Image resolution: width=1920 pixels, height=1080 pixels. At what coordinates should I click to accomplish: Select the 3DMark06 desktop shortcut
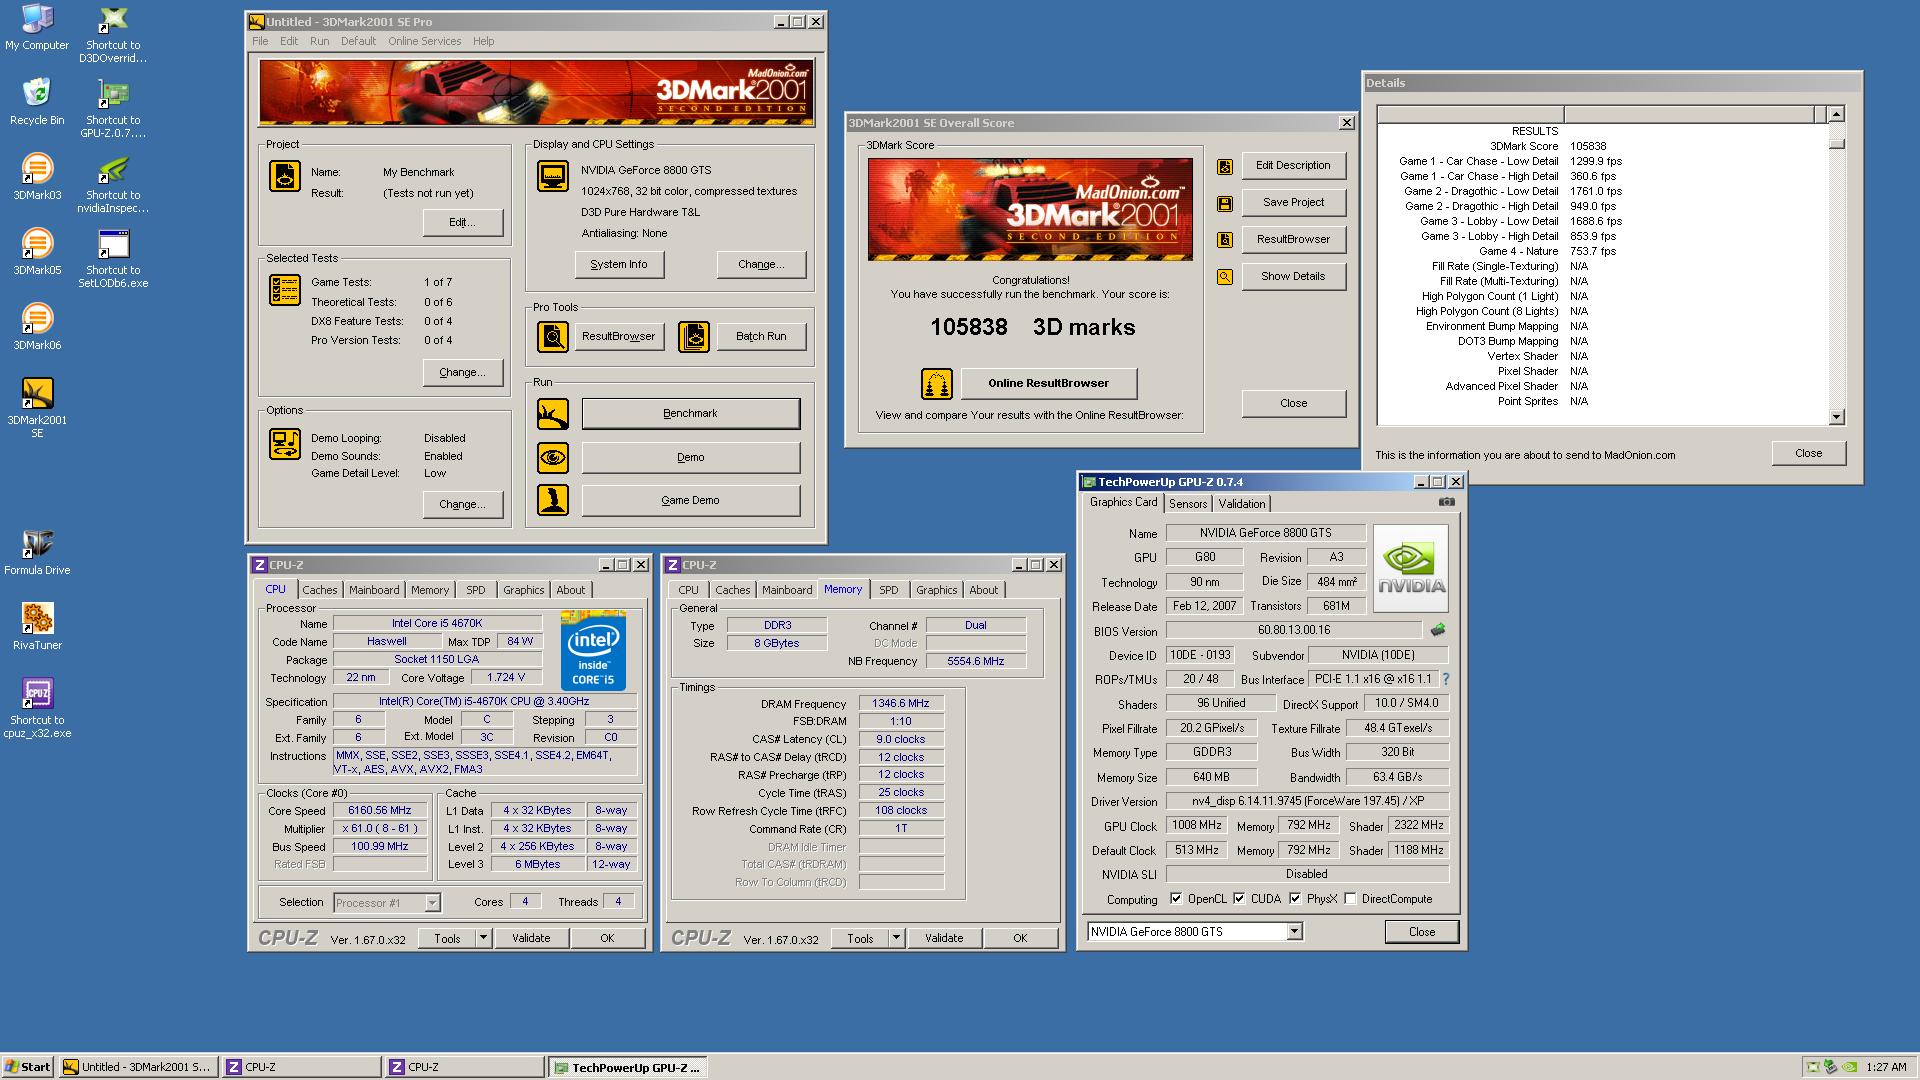tap(37, 327)
